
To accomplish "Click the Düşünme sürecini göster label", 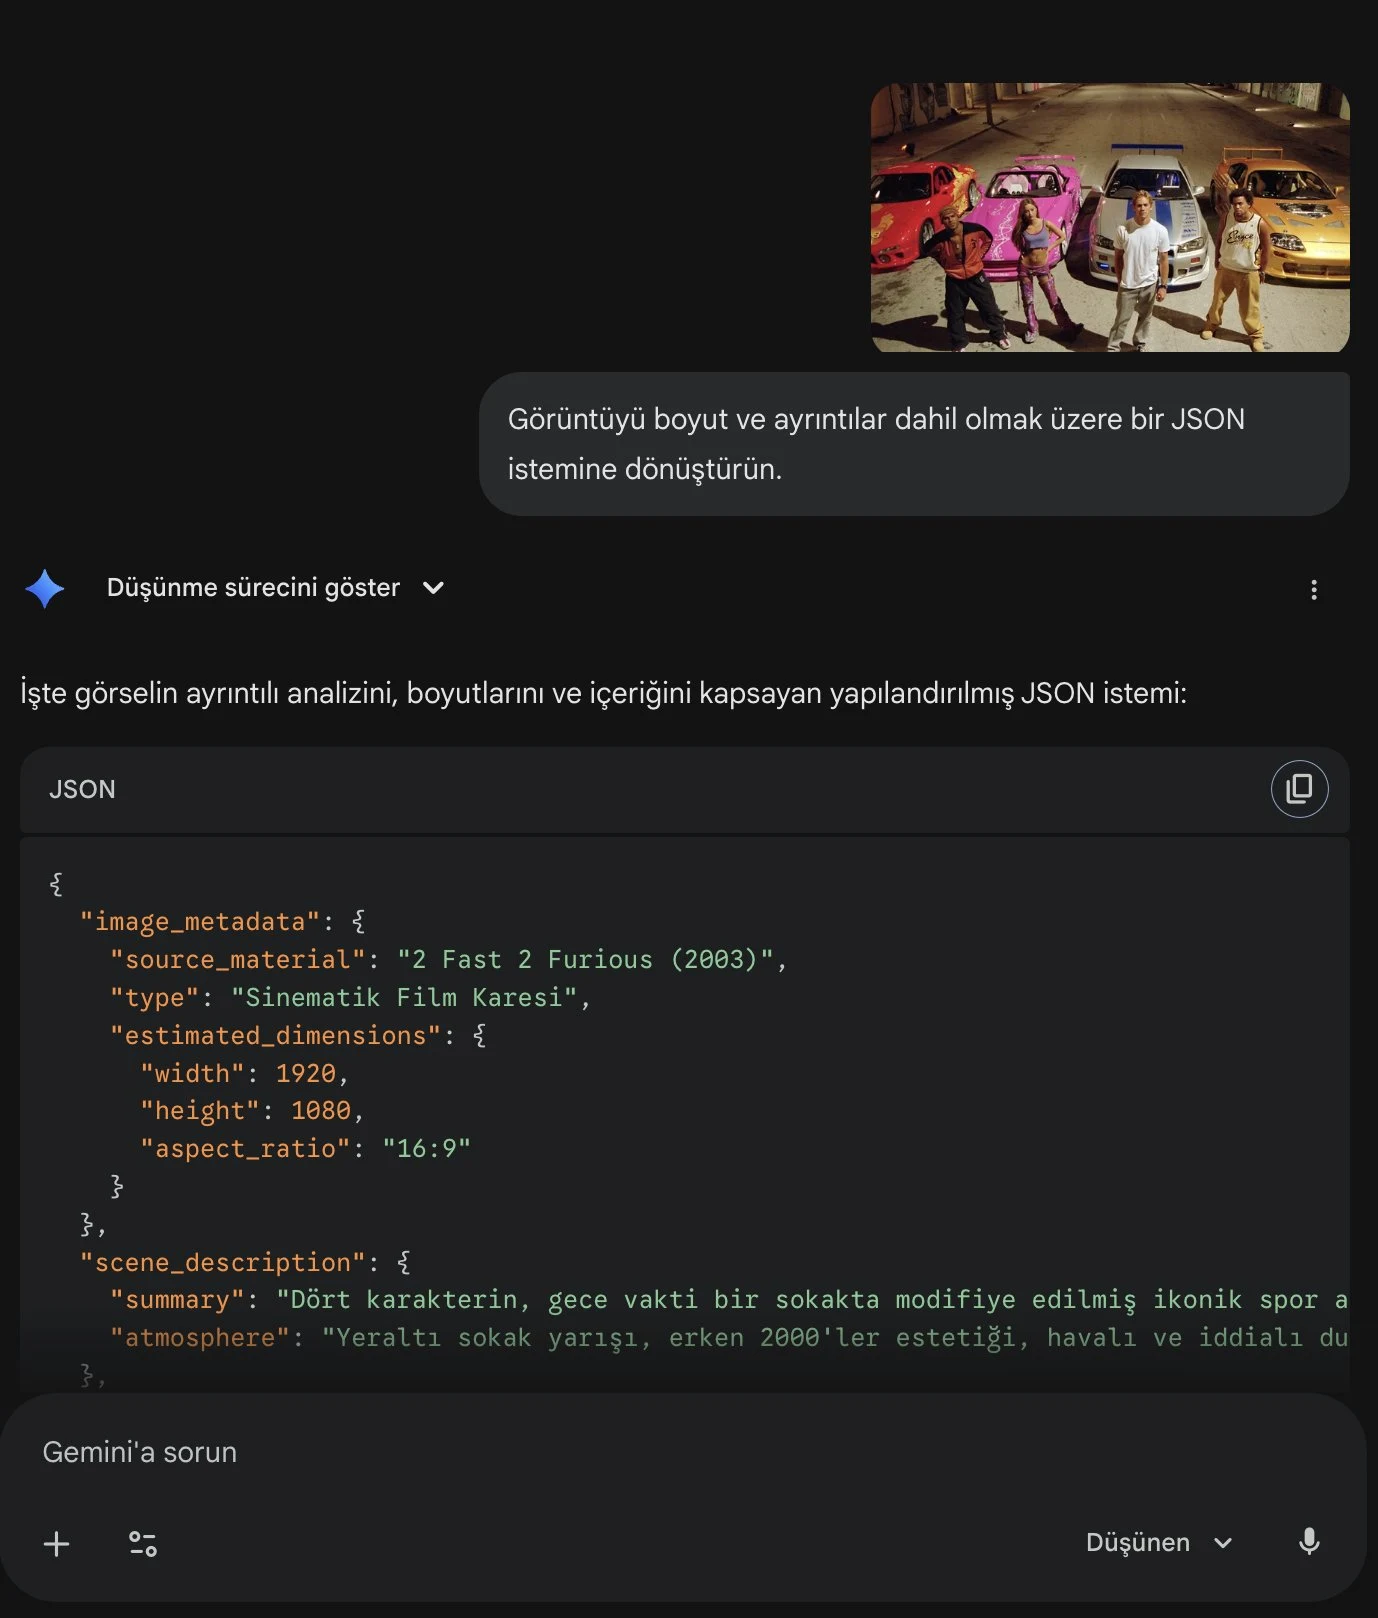I will pos(253,588).
